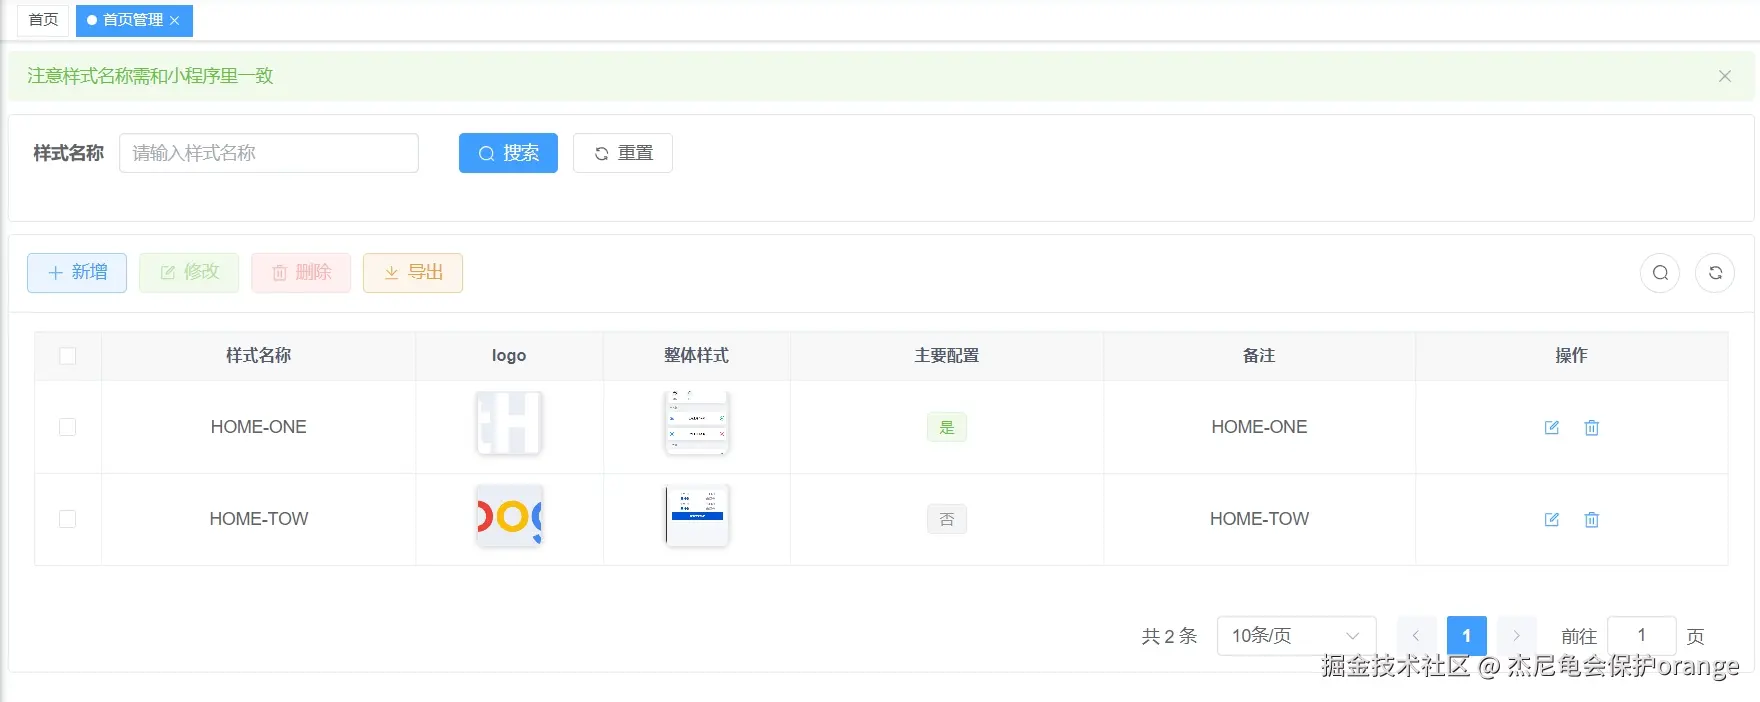Open the 10条/页 page size dropdown
The width and height of the screenshot is (1760, 702).
[1296, 636]
